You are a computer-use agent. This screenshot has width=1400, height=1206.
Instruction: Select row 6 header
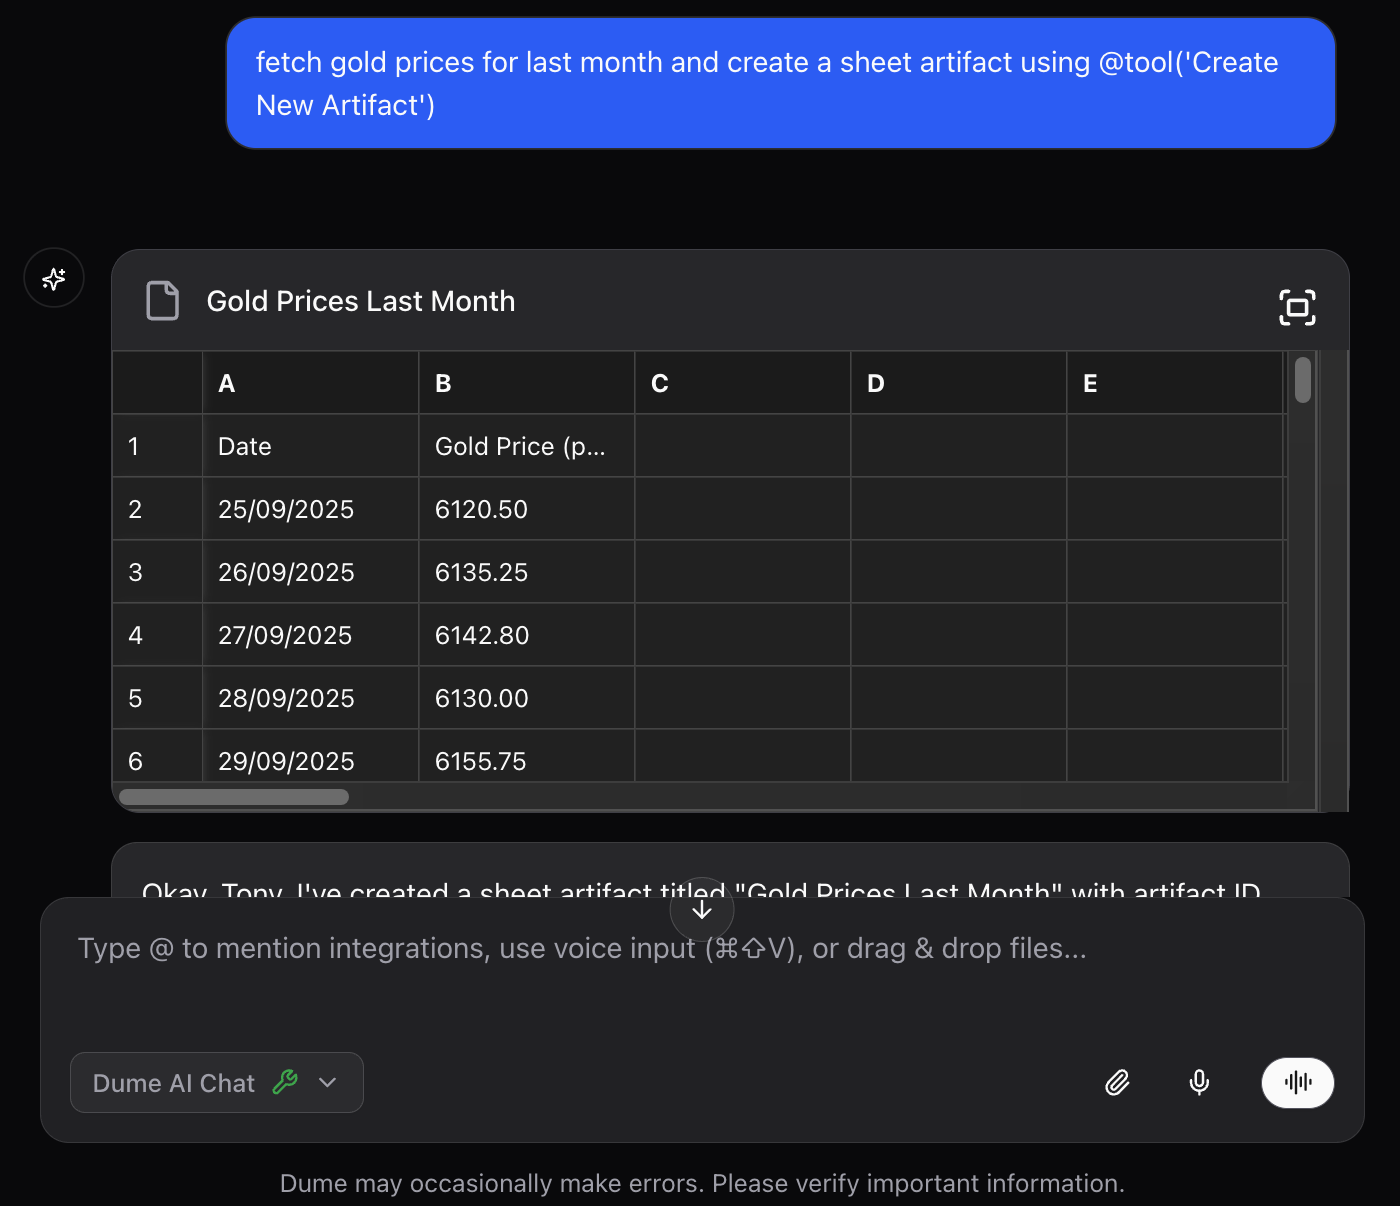157,756
